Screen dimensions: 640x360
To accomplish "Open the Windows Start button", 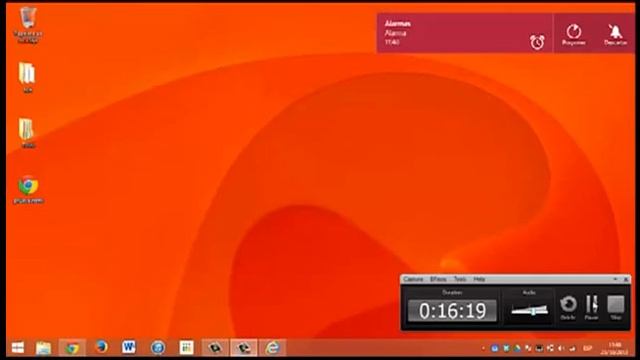I will [x=18, y=348].
